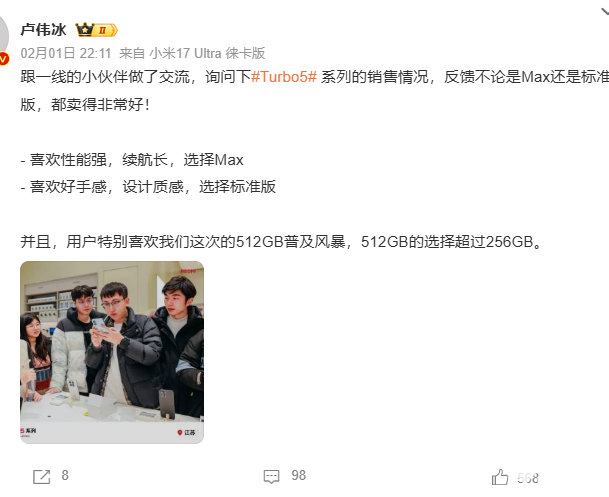Open the profile avatar at left edge

click(x=3, y=37)
